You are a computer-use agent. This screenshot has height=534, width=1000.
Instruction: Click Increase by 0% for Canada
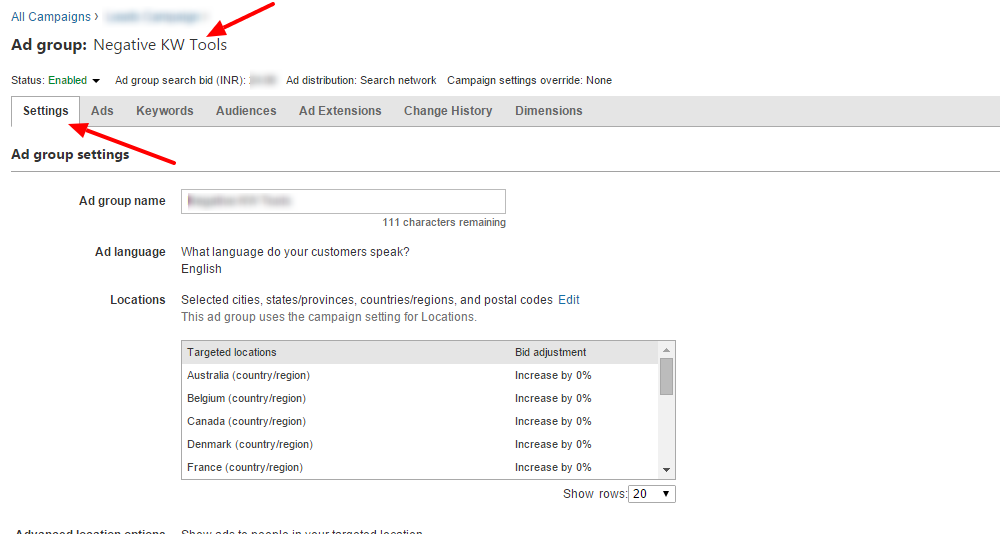tap(553, 421)
